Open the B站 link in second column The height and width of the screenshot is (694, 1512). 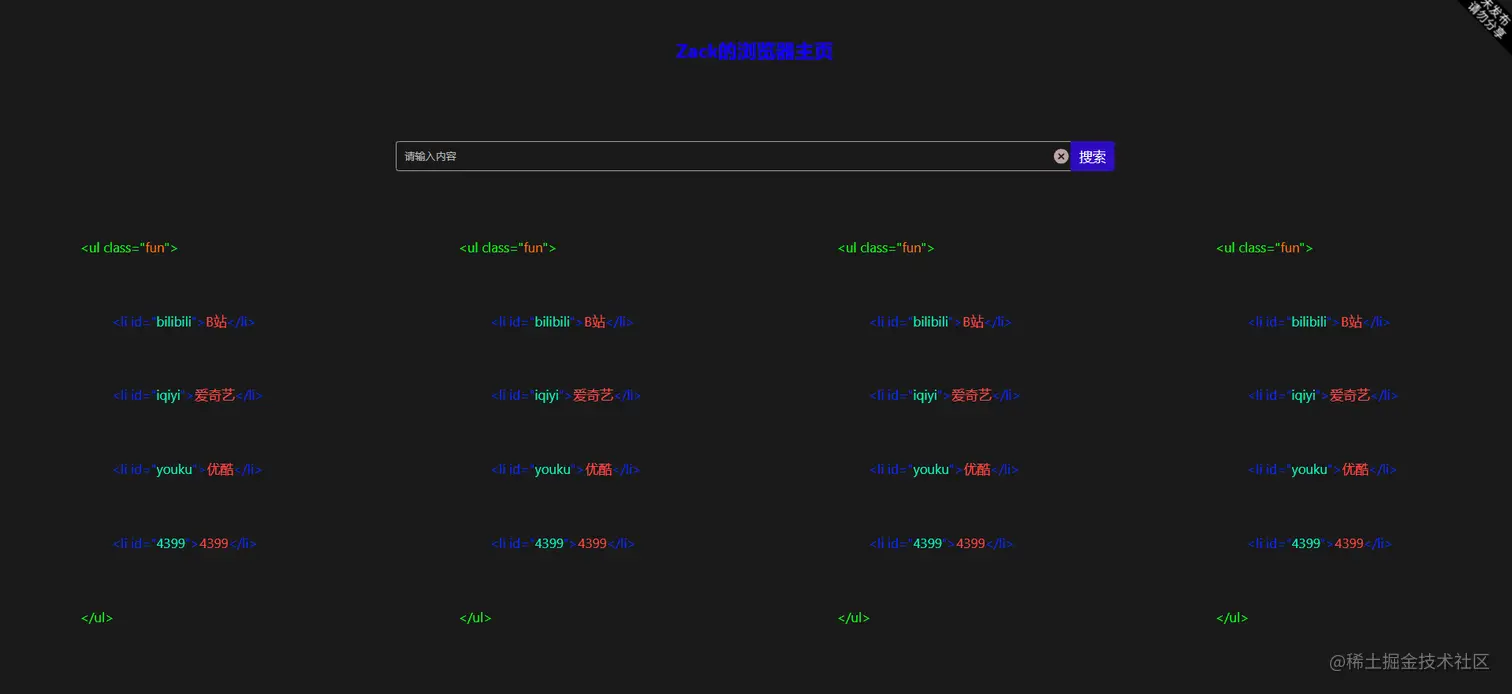coord(595,322)
